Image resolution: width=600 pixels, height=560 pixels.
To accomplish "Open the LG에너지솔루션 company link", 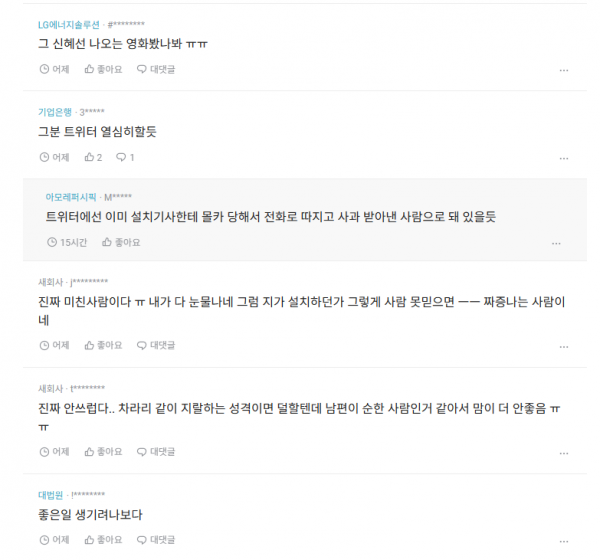I will tap(69, 25).
